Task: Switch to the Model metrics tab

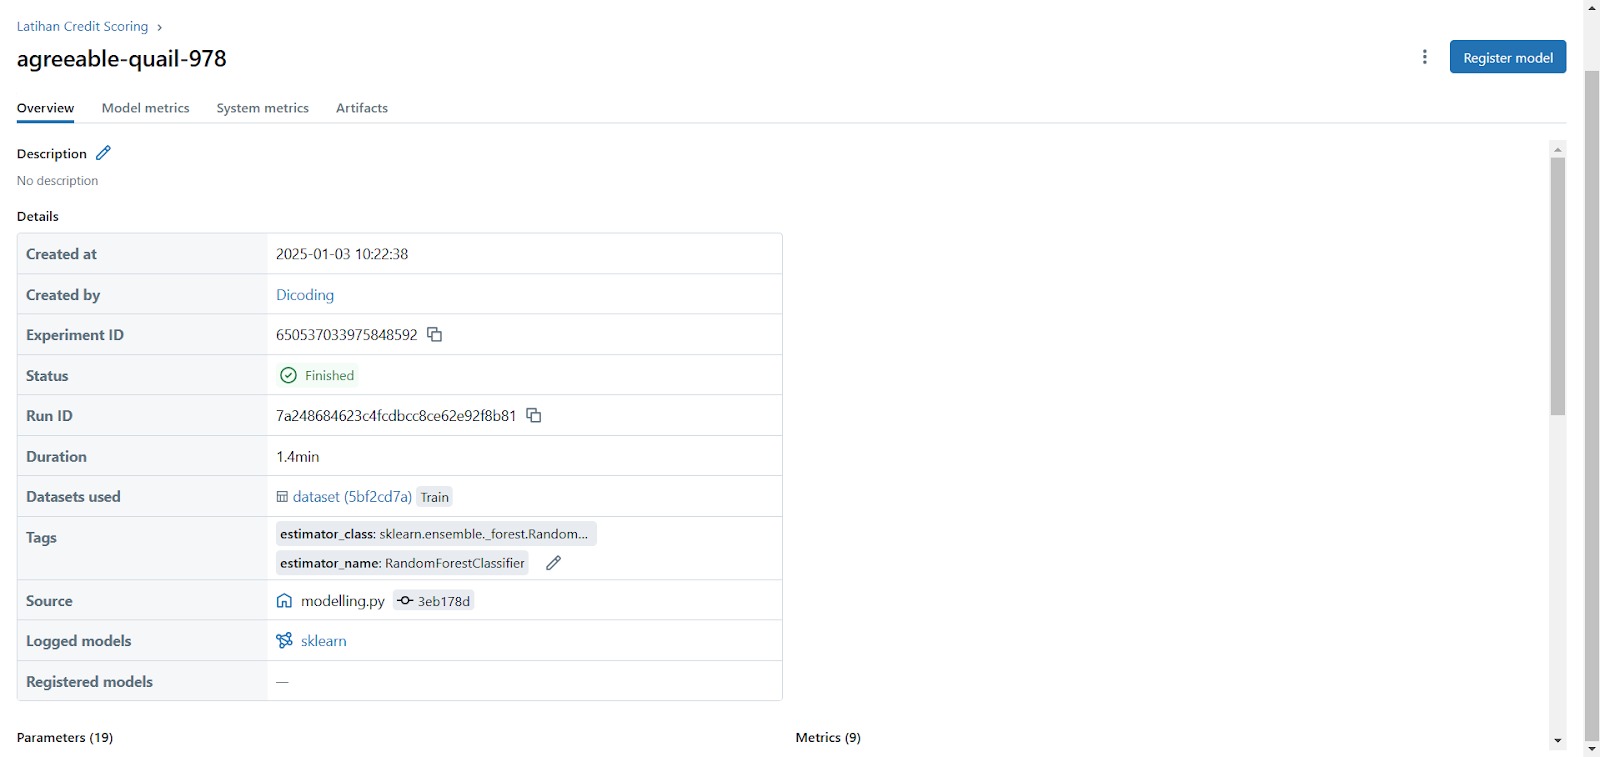Action: [145, 108]
